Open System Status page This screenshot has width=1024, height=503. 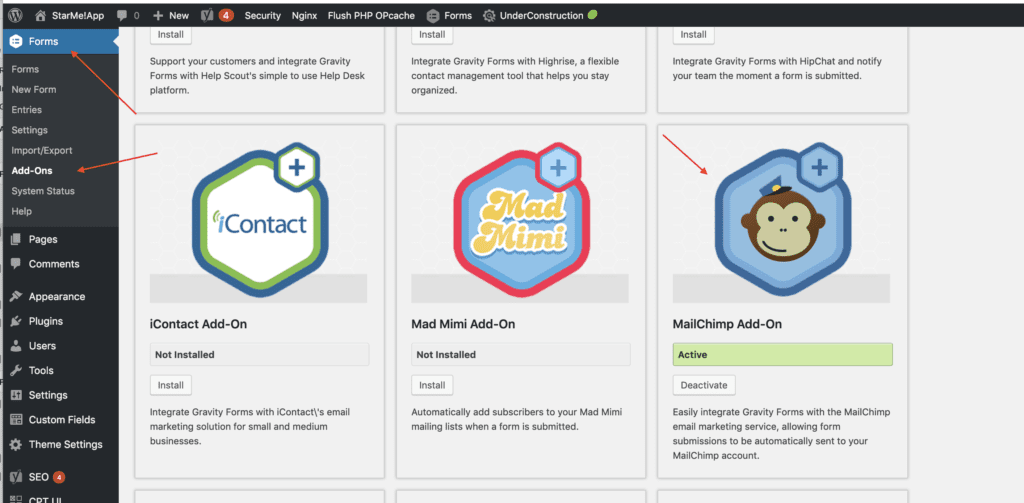pos(43,191)
